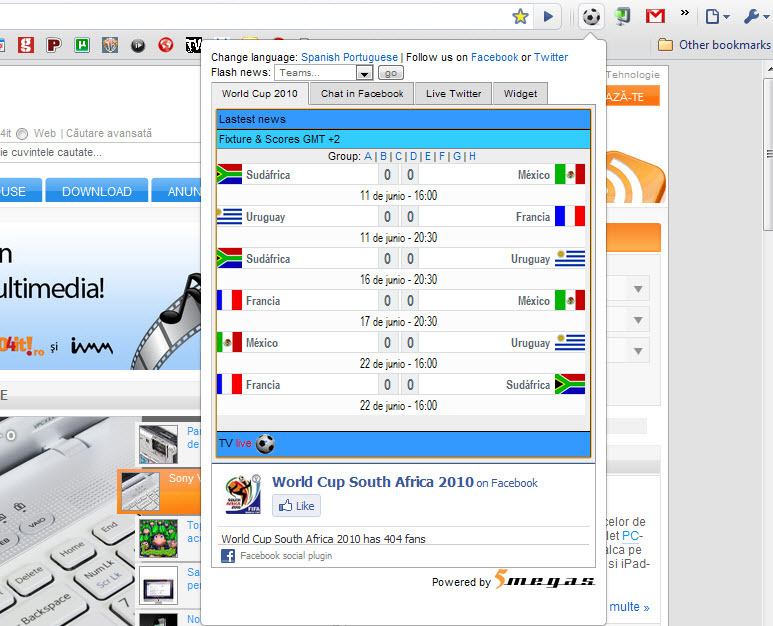Click Mexico flag in México-Uruguay match

click(x=229, y=342)
